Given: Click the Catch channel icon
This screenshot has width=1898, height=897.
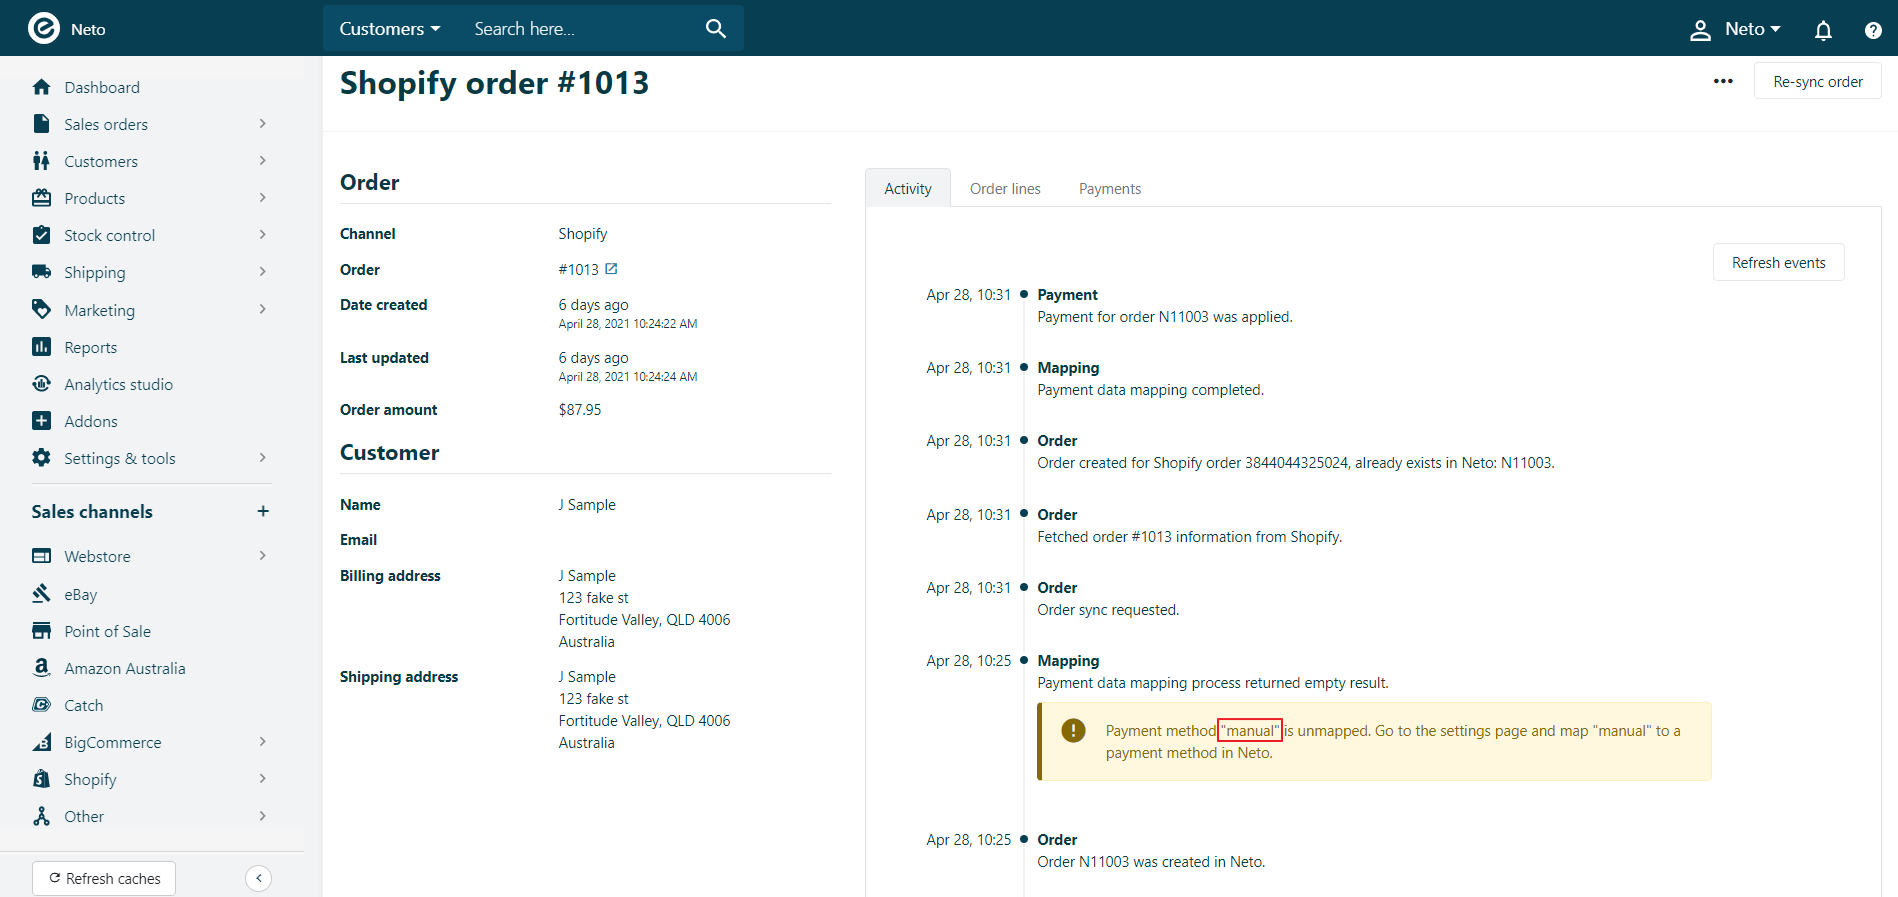Looking at the screenshot, I should pos(41,705).
